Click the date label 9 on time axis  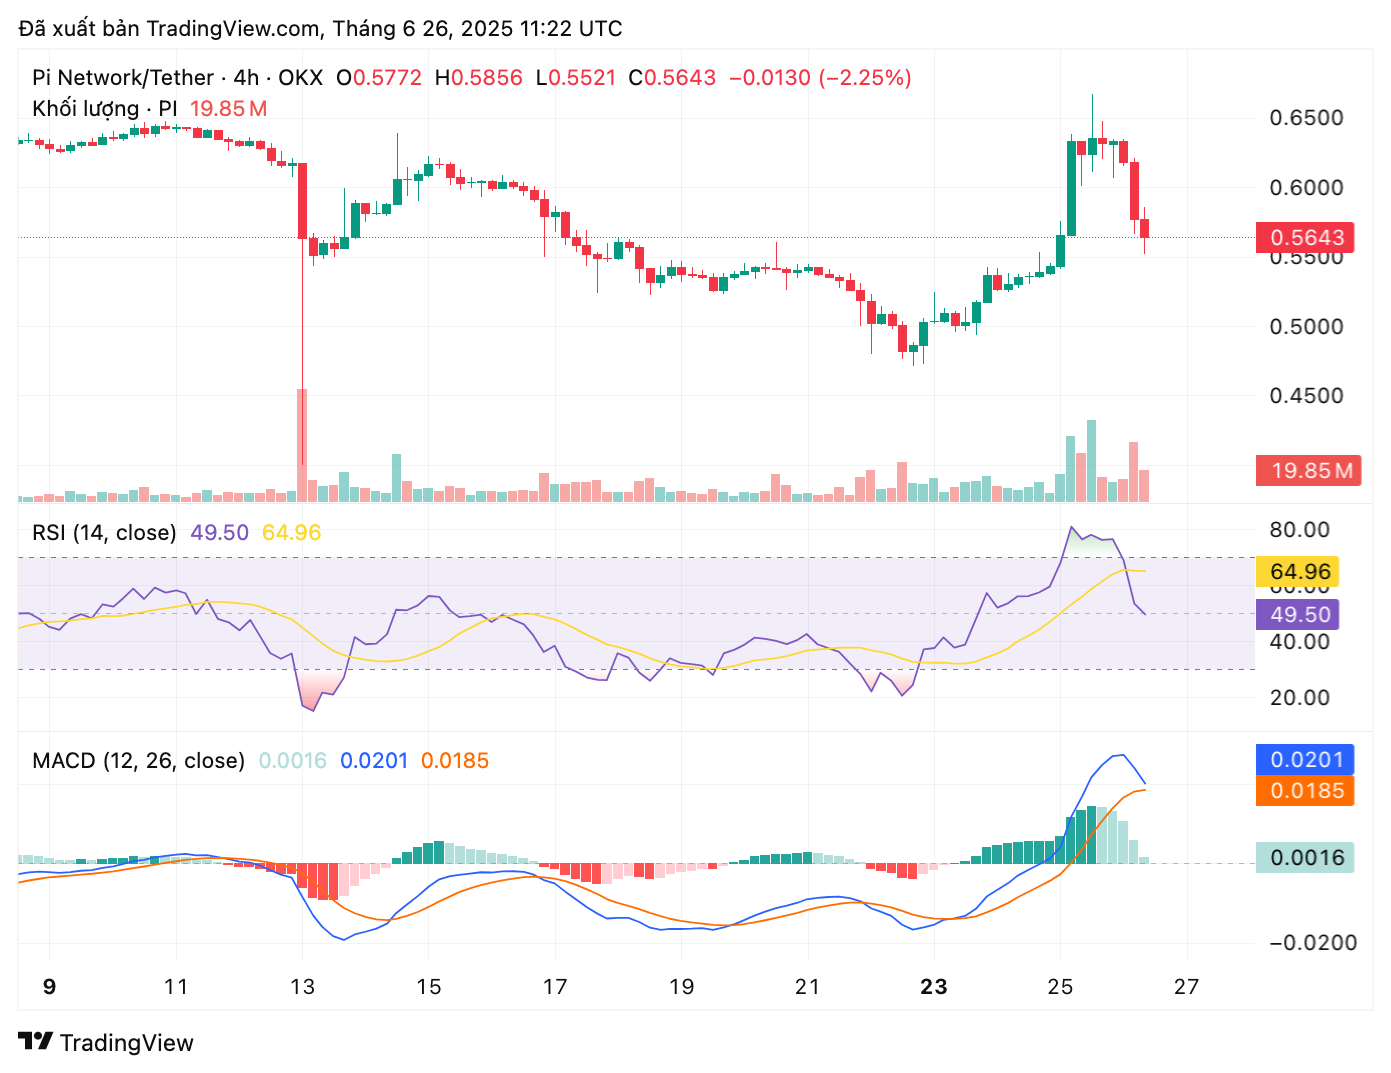(x=50, y=987)
